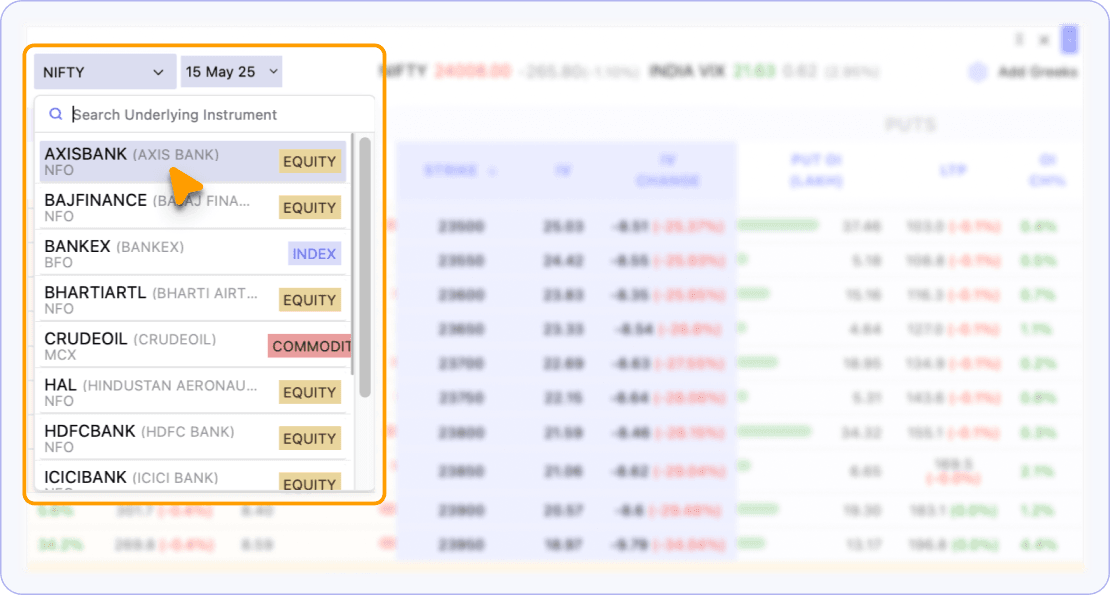Choose HAL Hindustan Aeronautics entry
Image resolution: width=1110 pixels, height=595 pixels.
pyautogui.click(x=193, y=392)
